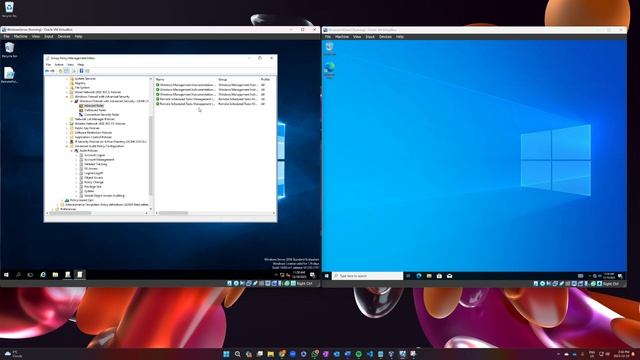Expand the System Services tree node
The height and width of the screenshot is (360, 640).
pyautogui.click(x=67, y=79)
